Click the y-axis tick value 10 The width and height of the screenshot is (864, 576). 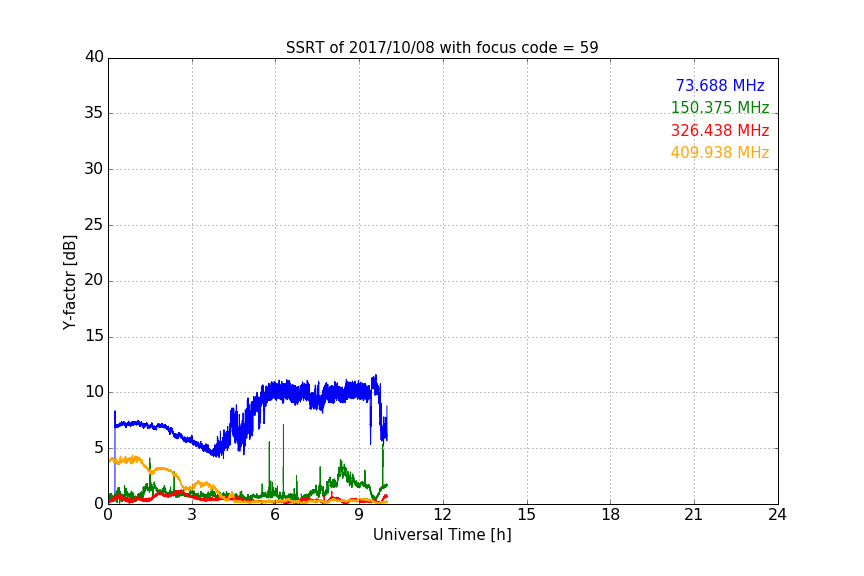coord(94,392)
